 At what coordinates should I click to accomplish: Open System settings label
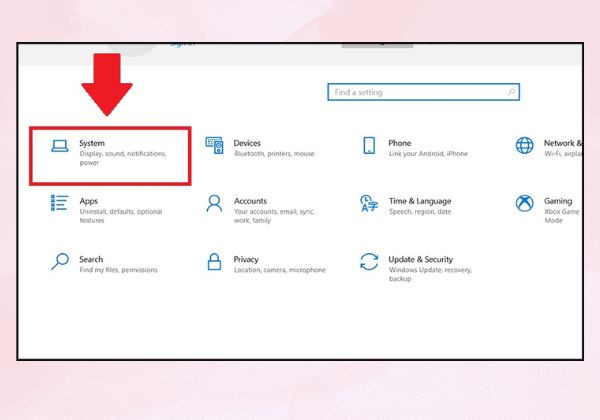tap(92, 143)
